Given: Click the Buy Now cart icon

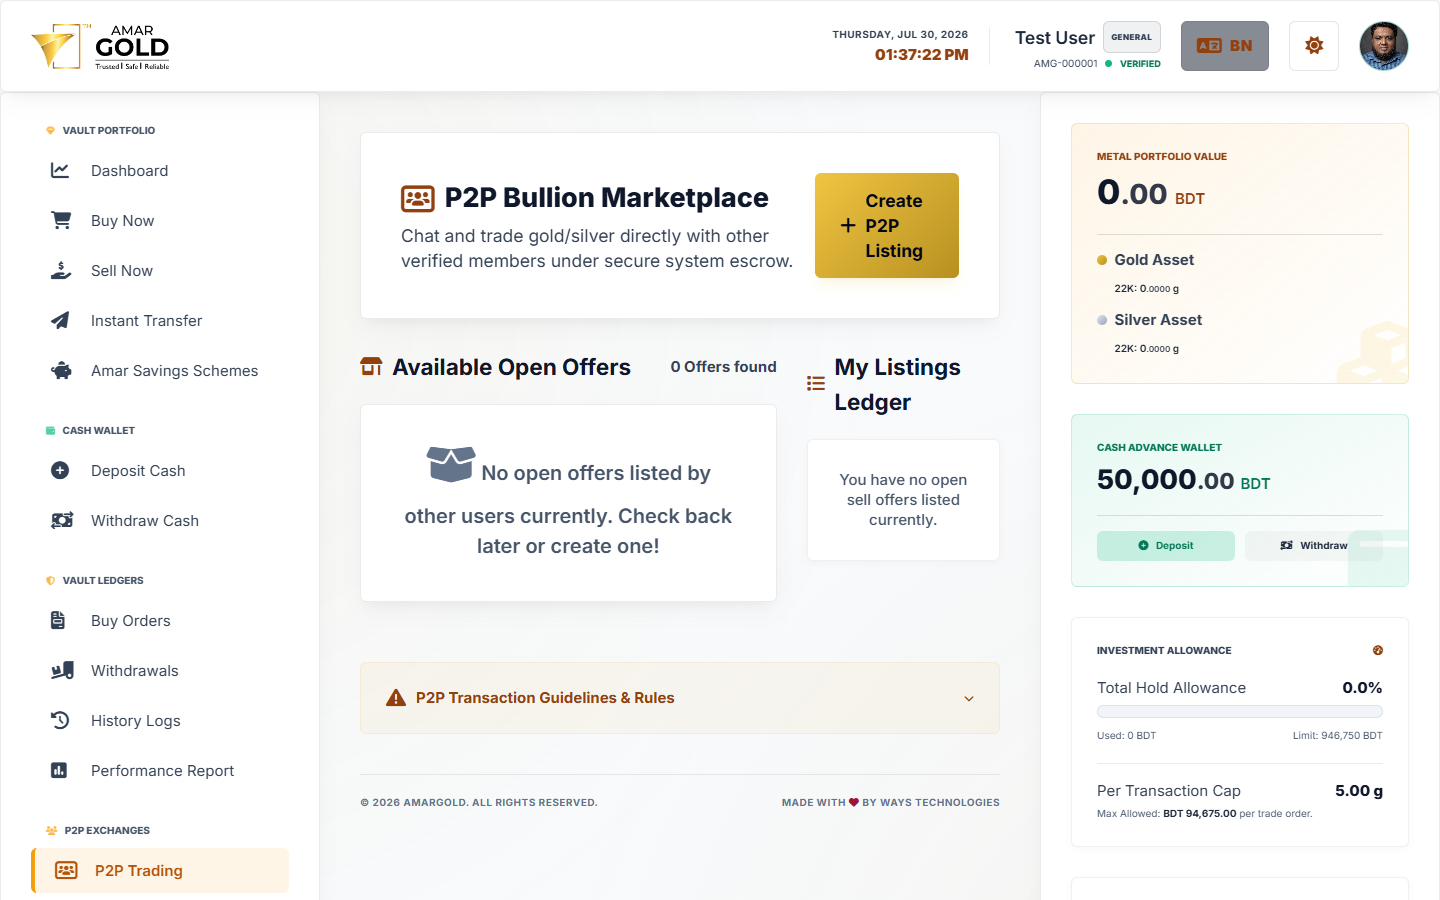Looking at the screenshot, I should [x=61, y=220].
